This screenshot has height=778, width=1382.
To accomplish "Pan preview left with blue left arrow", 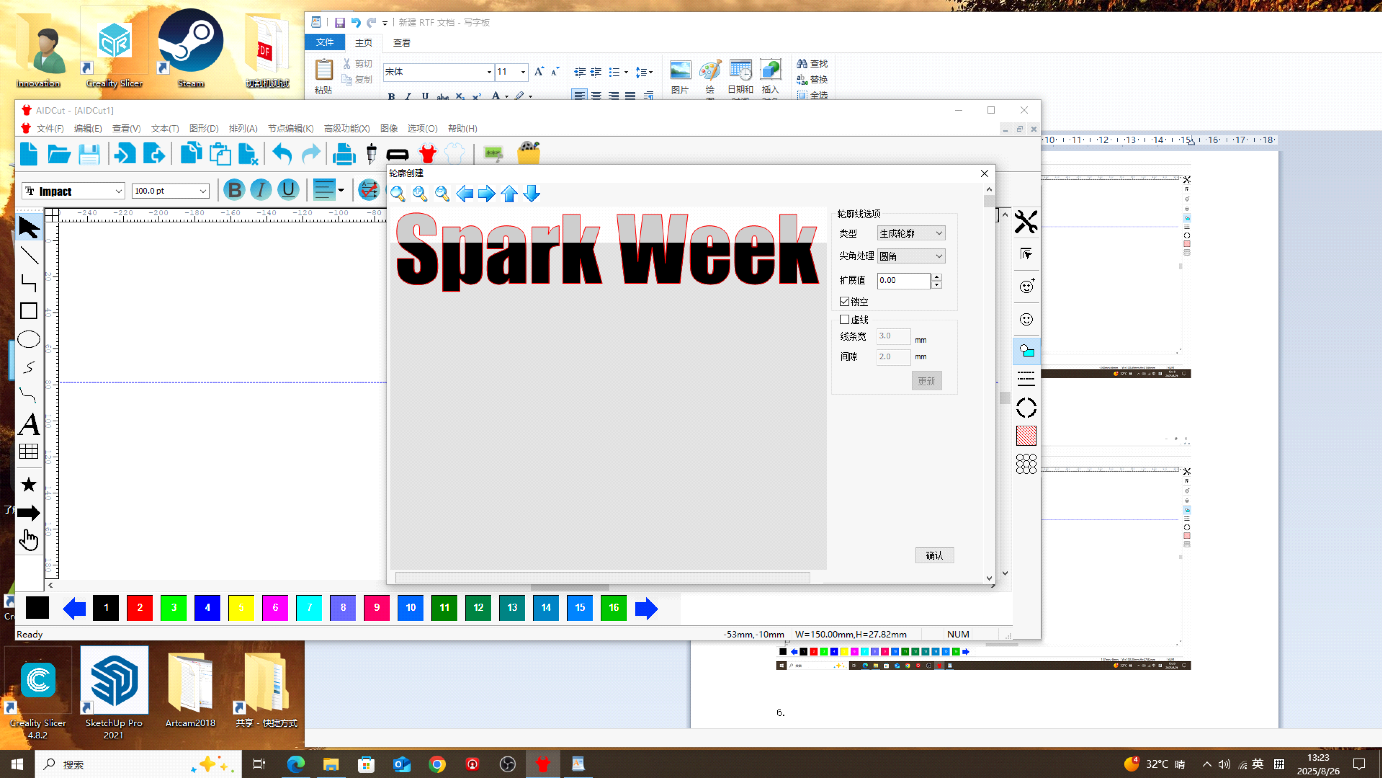I will coord(465,193).
